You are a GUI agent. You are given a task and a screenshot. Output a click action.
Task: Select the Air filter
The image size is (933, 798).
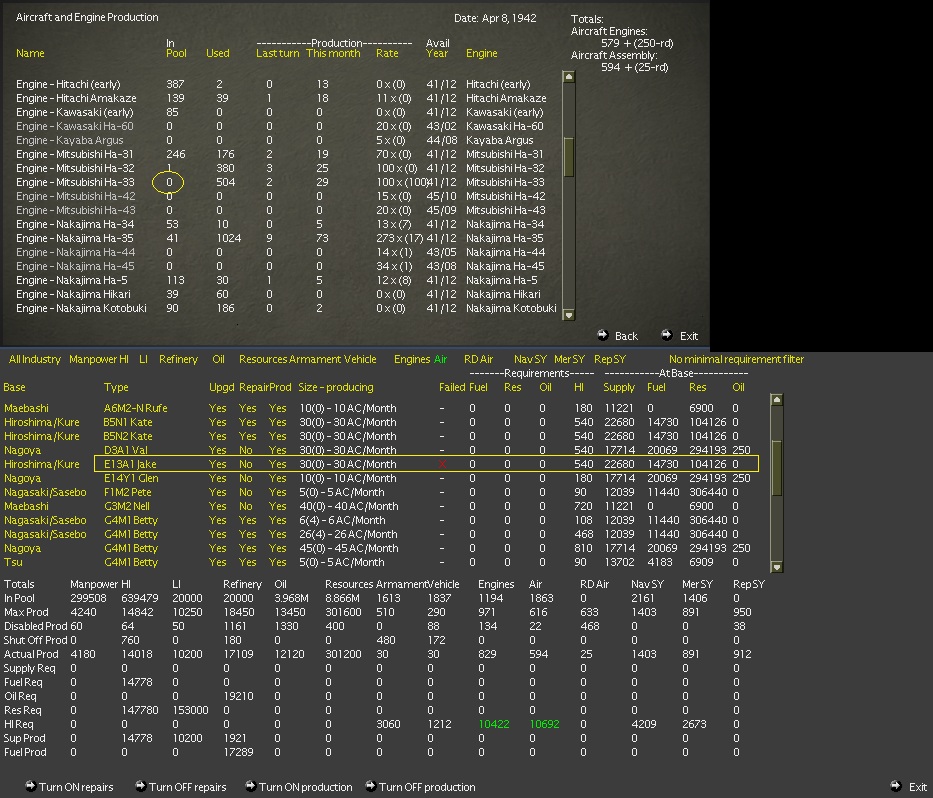point(440,359)
